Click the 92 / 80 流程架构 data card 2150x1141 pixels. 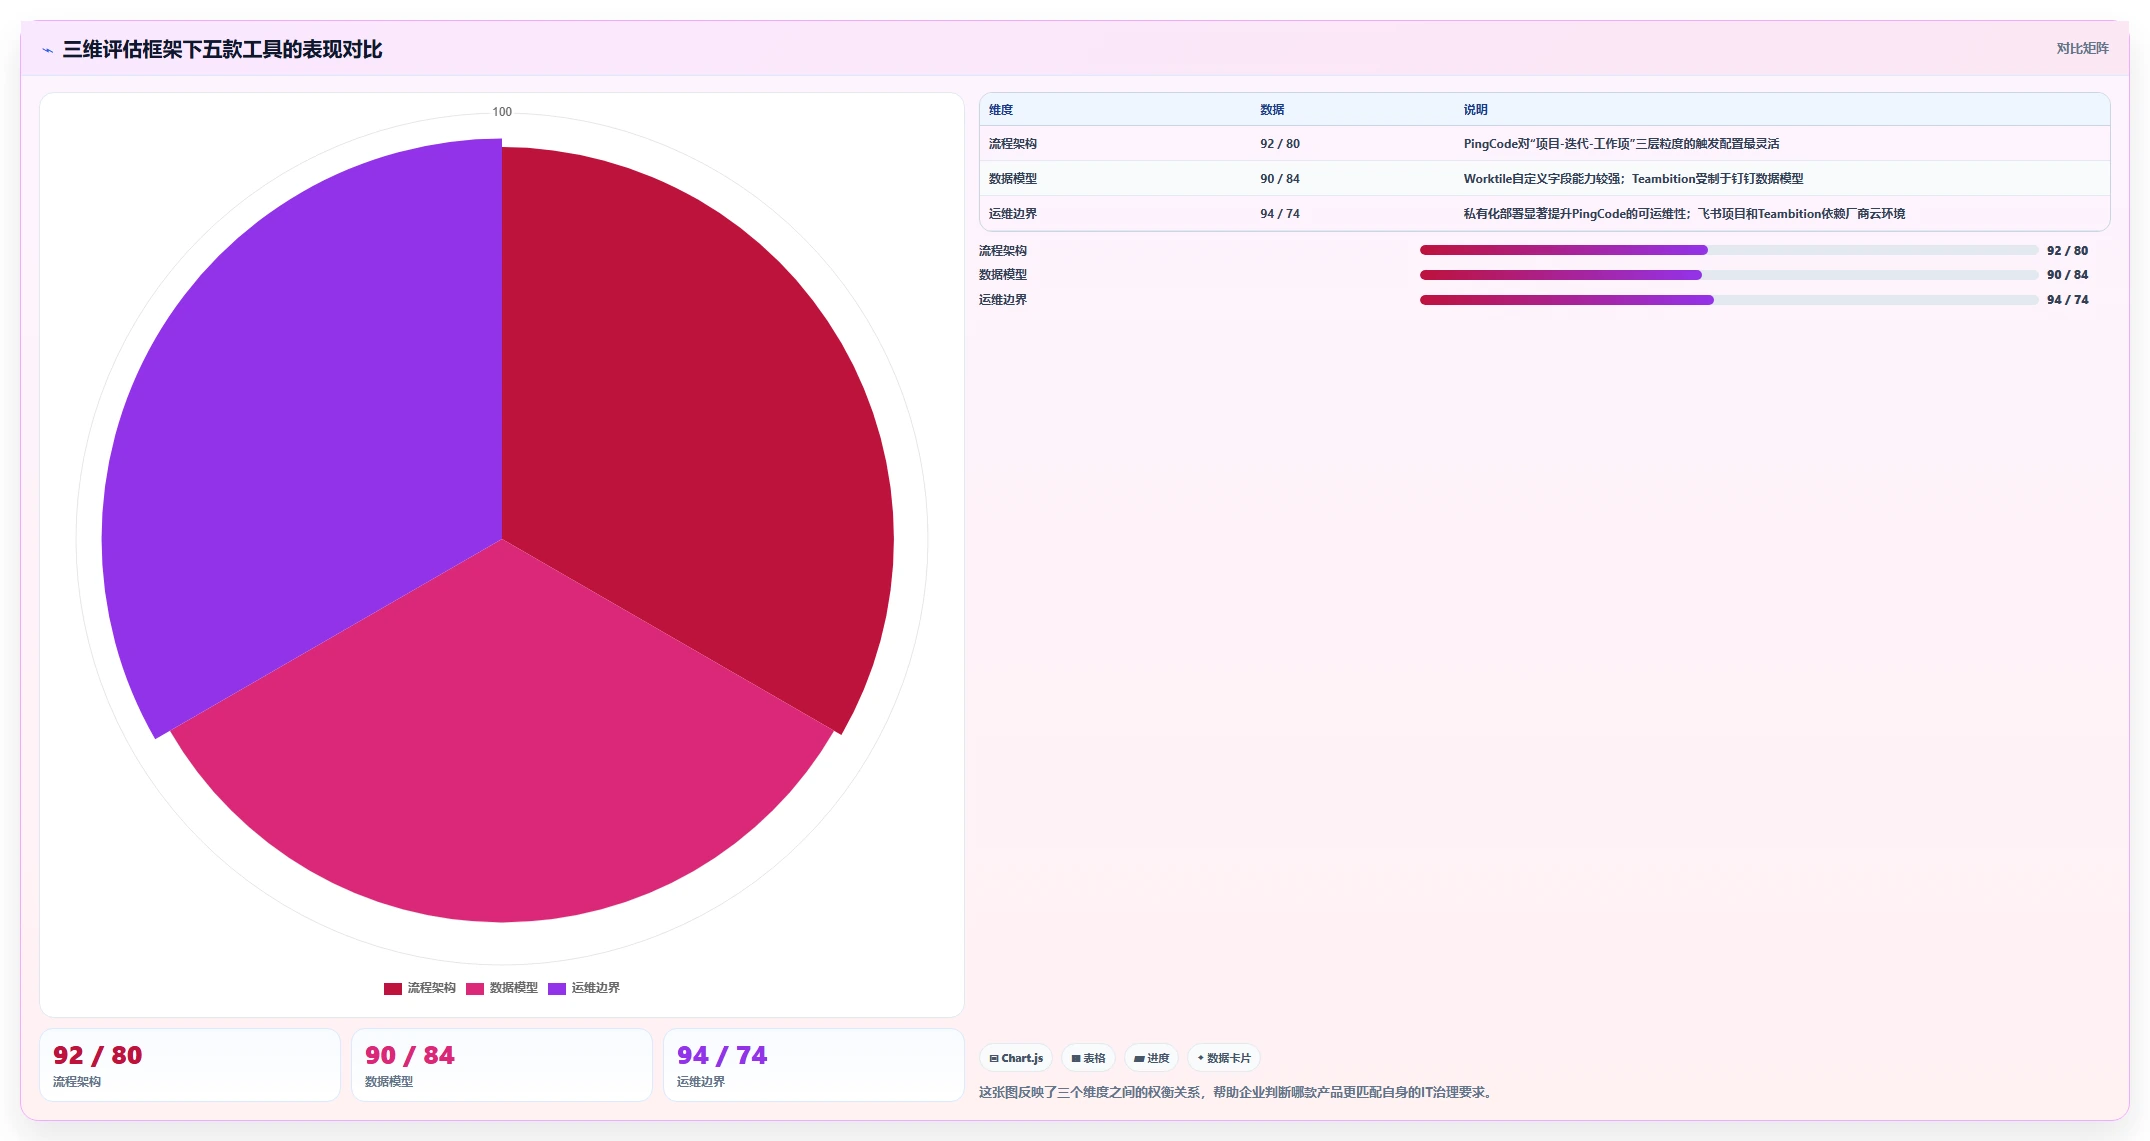coord(190,1065)
